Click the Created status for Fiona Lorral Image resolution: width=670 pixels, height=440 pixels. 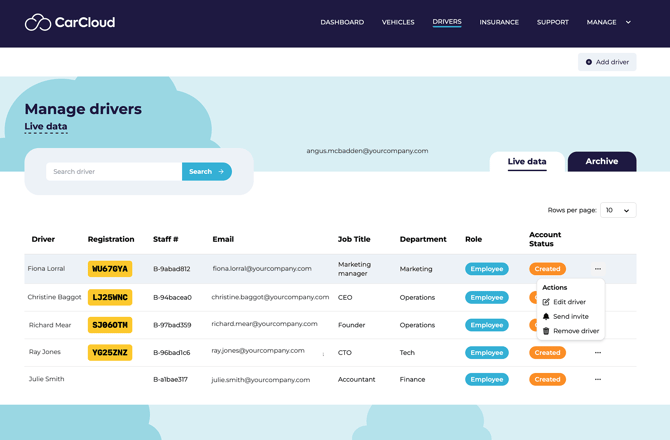coord(547,269)
